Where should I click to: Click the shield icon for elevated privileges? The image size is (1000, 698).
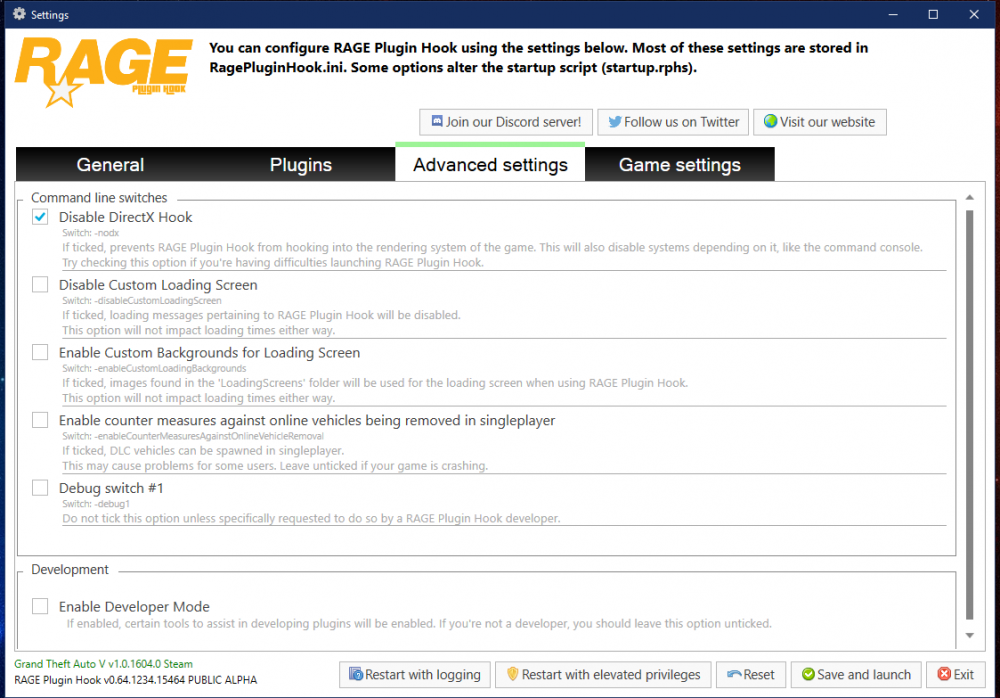pos(512,674)
